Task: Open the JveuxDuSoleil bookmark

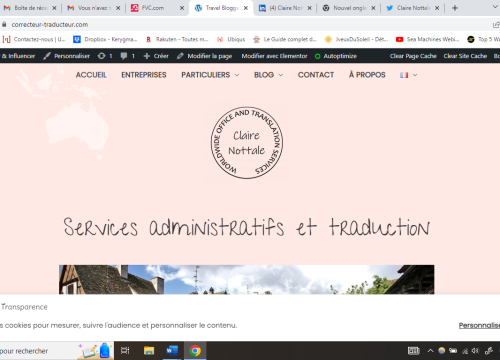Action: coord(357,39)
